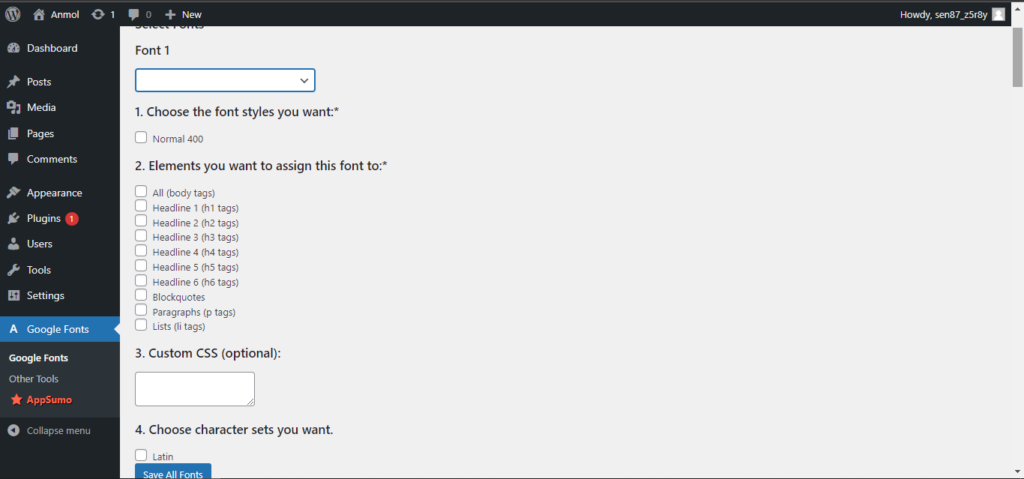Toggle Lists (li tags) checkbox

pos(141,325)
